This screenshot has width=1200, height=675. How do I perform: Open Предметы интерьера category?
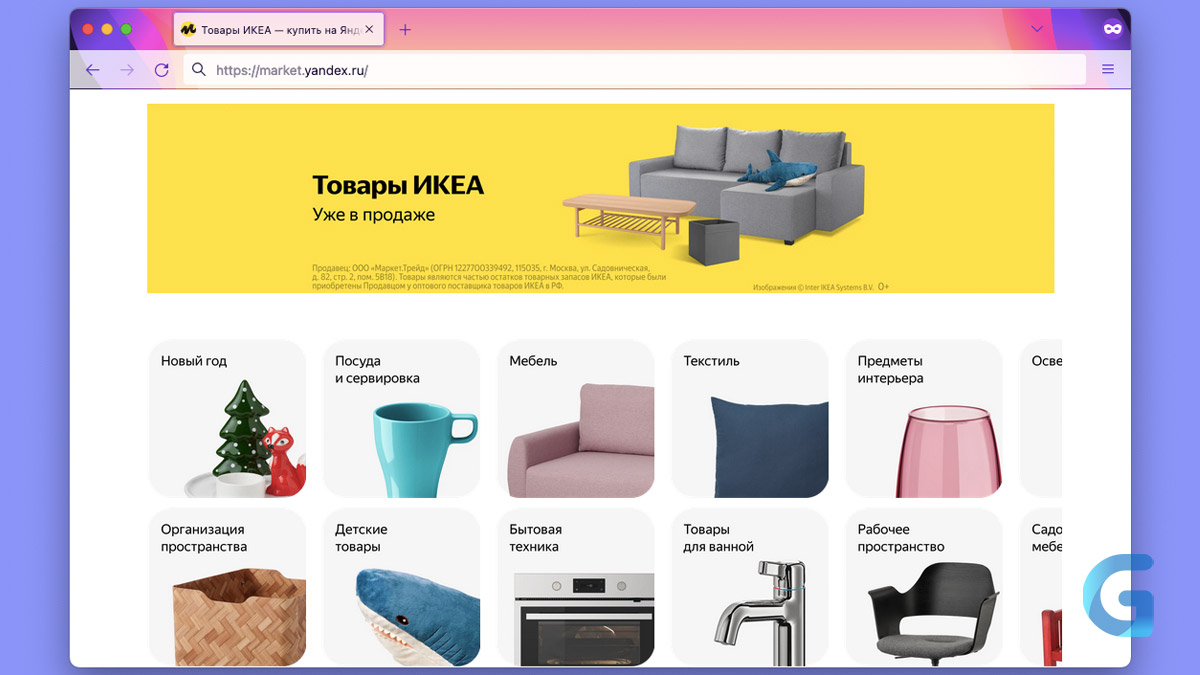tap(924, 419)
